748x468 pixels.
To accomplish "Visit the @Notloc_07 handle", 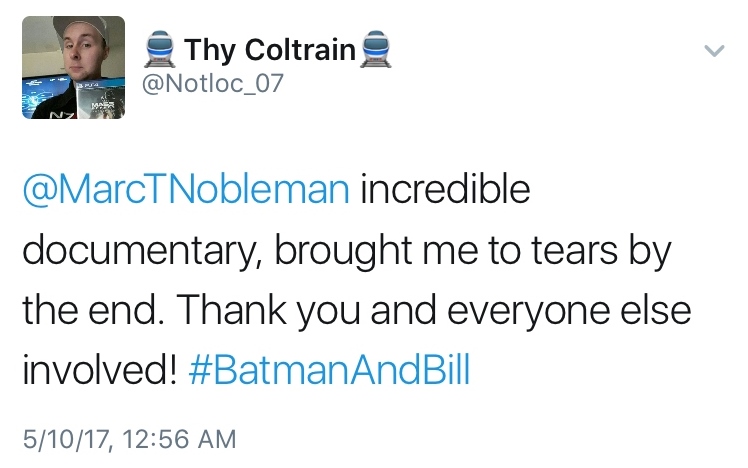I will (215, 85).
